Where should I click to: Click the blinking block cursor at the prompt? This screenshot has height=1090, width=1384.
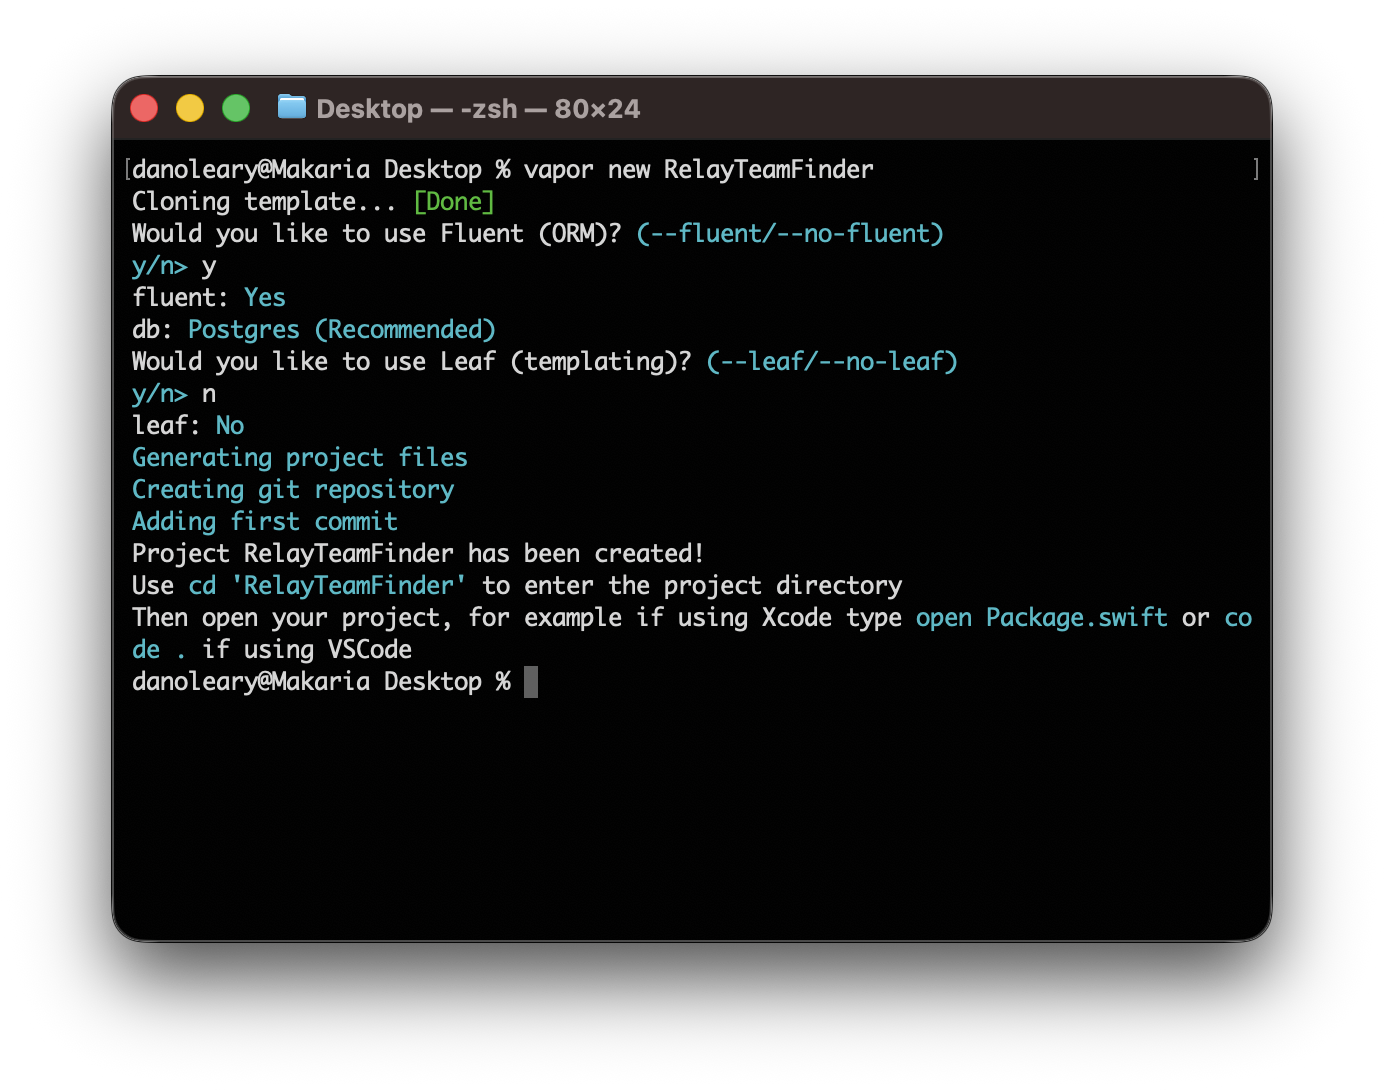[531, 681]
